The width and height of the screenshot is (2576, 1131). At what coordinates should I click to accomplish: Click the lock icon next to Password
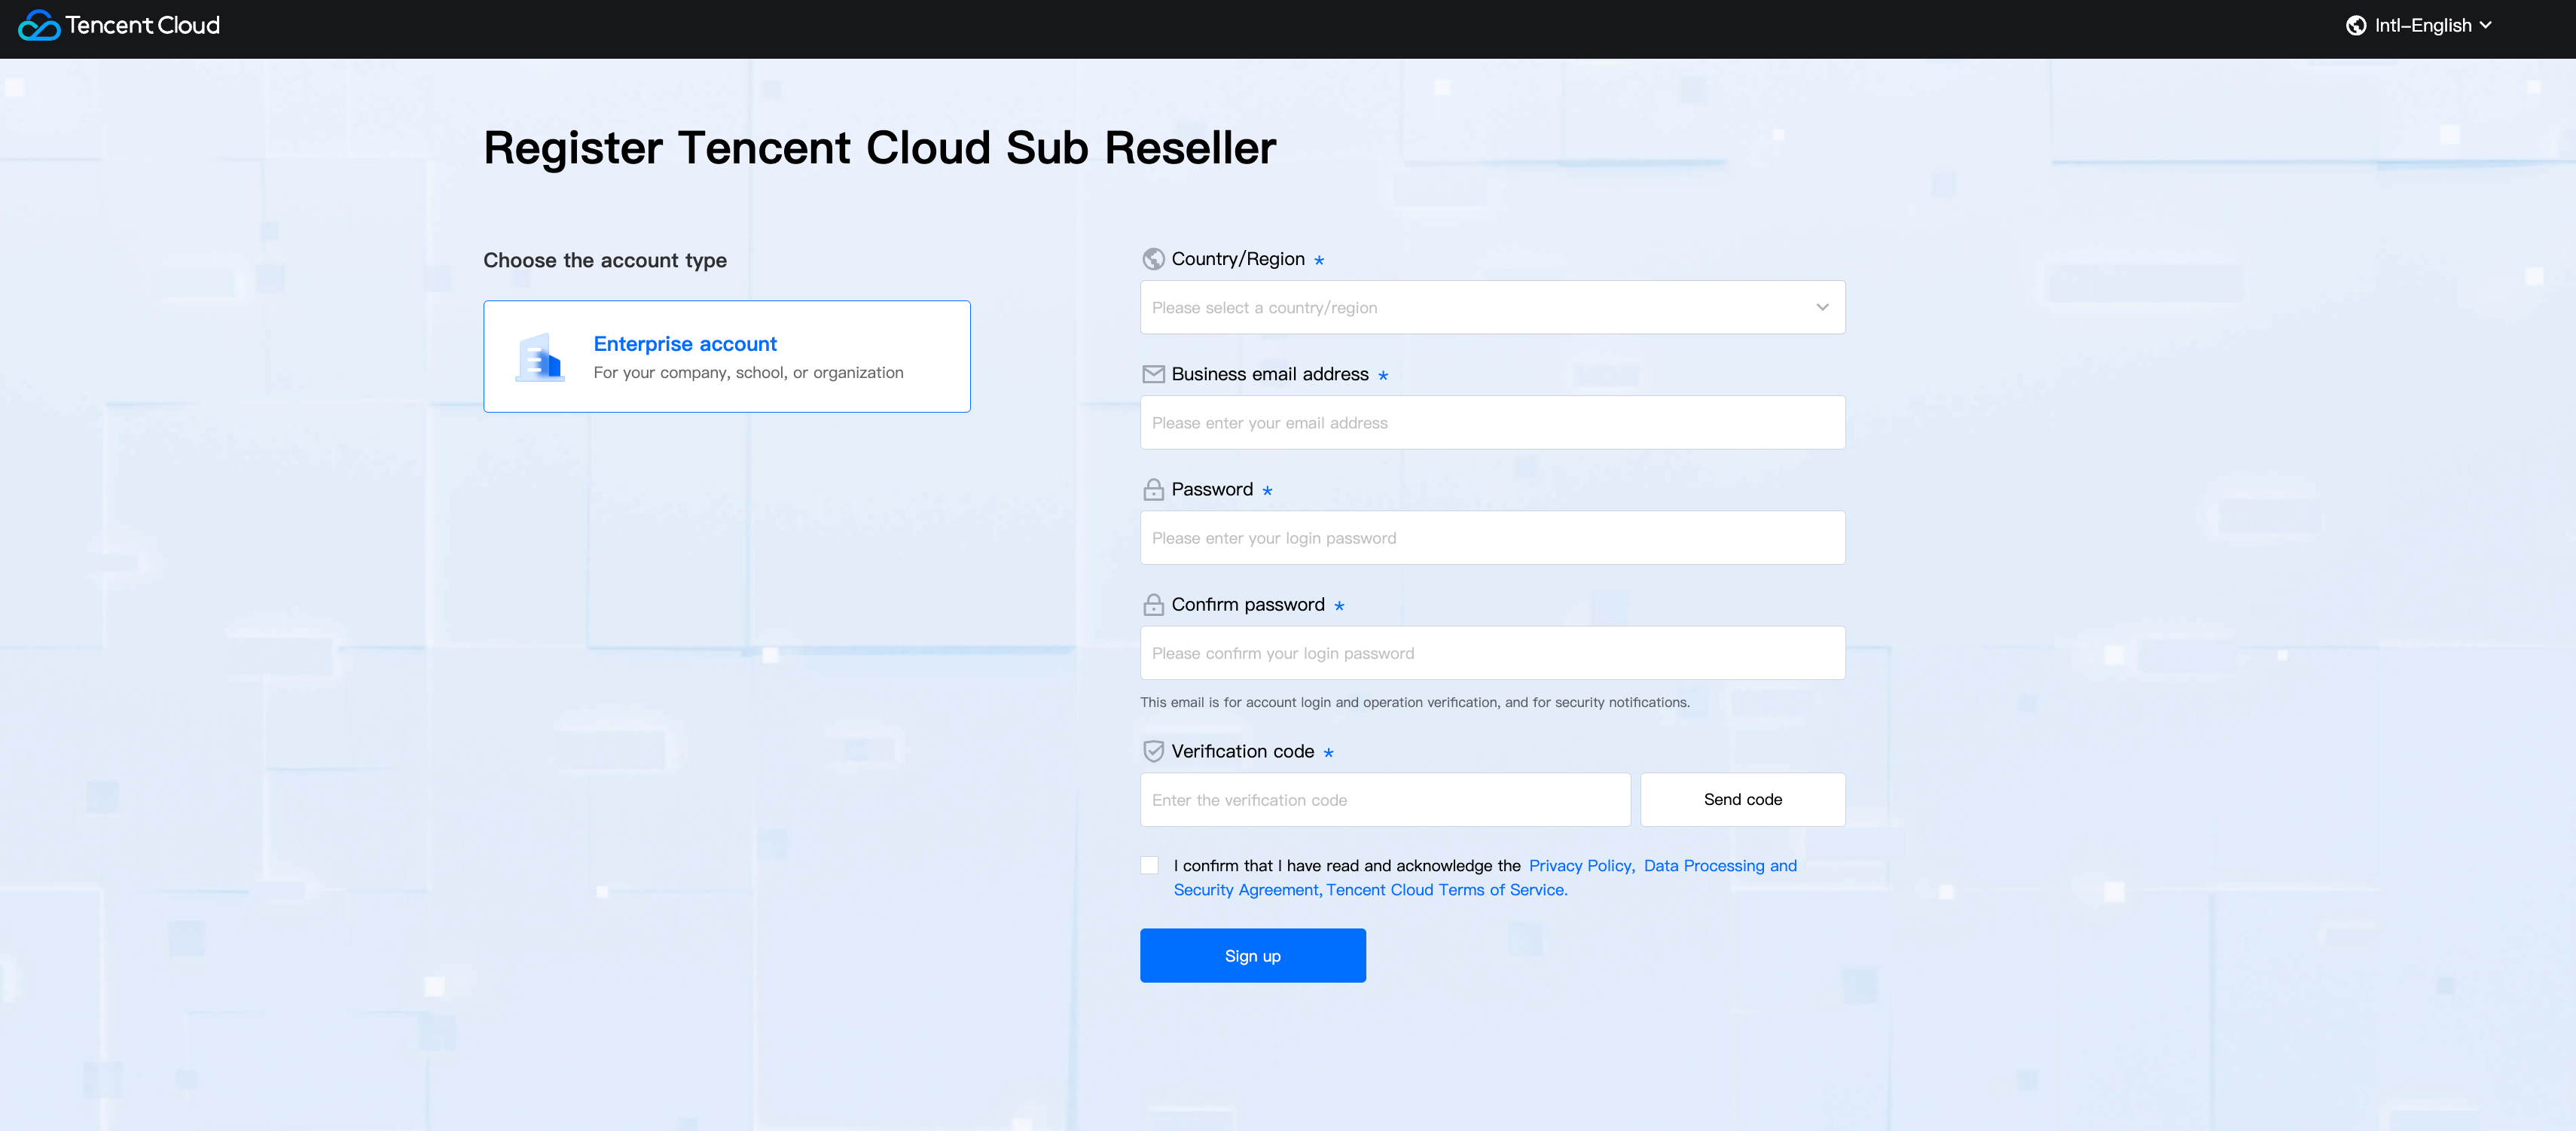[x=1153, y=489]
